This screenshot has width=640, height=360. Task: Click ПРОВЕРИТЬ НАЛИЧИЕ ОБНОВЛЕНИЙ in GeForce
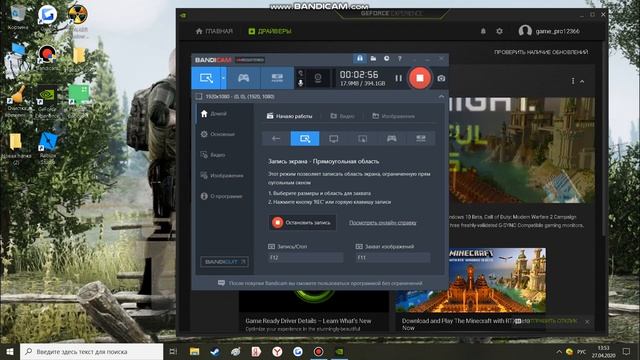tap(541, 52)
